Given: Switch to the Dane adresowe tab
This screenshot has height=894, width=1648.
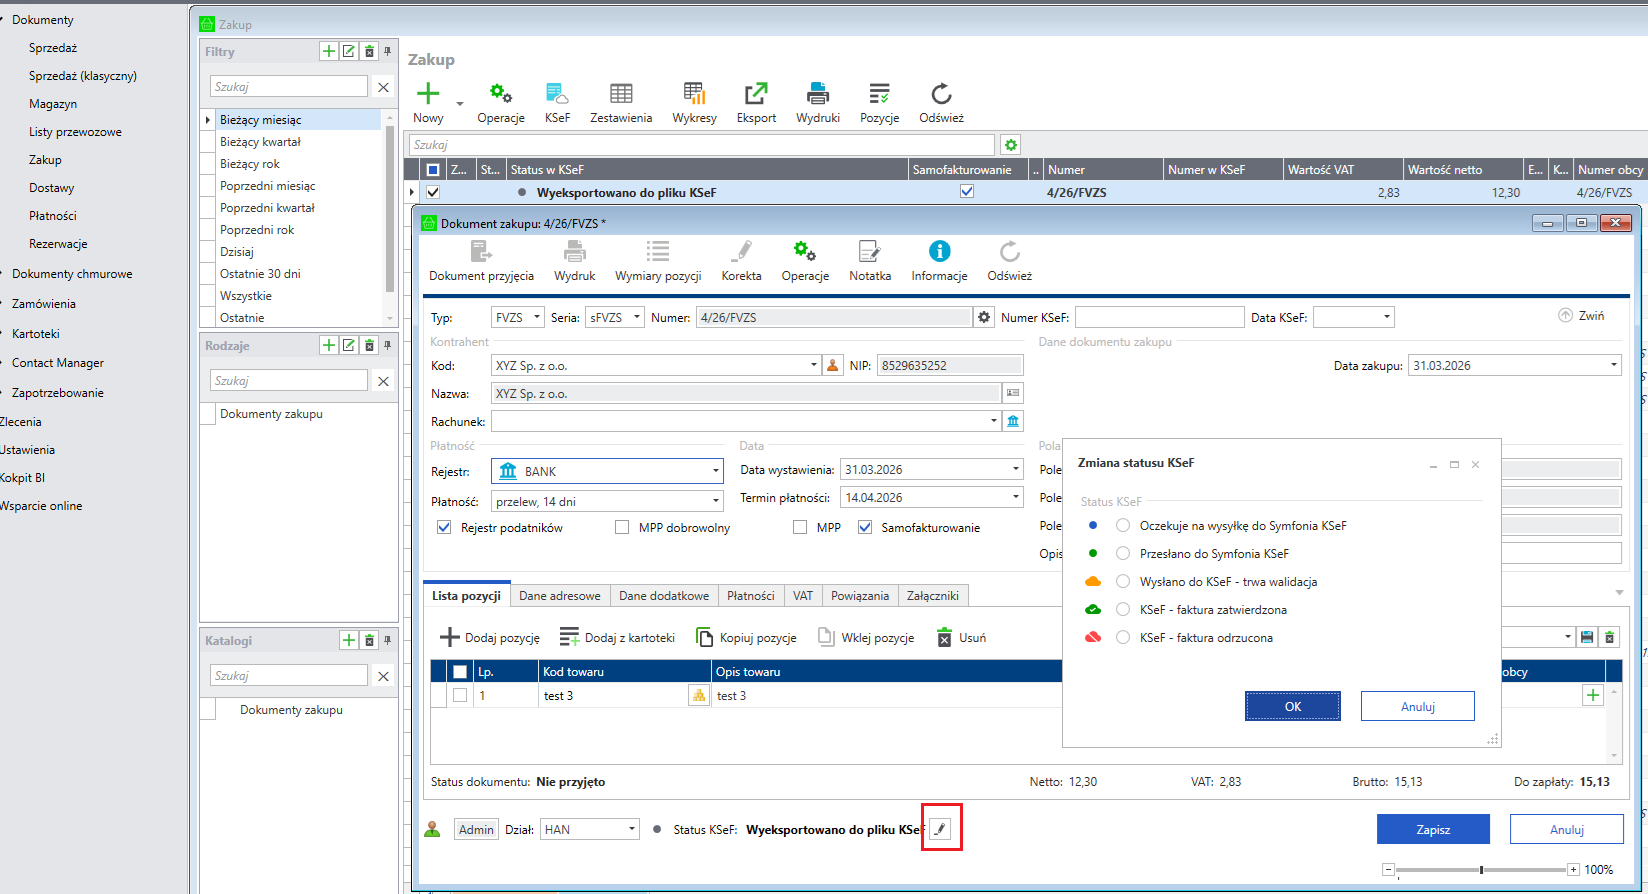Looking at the screenshot, I should [559, 595].
